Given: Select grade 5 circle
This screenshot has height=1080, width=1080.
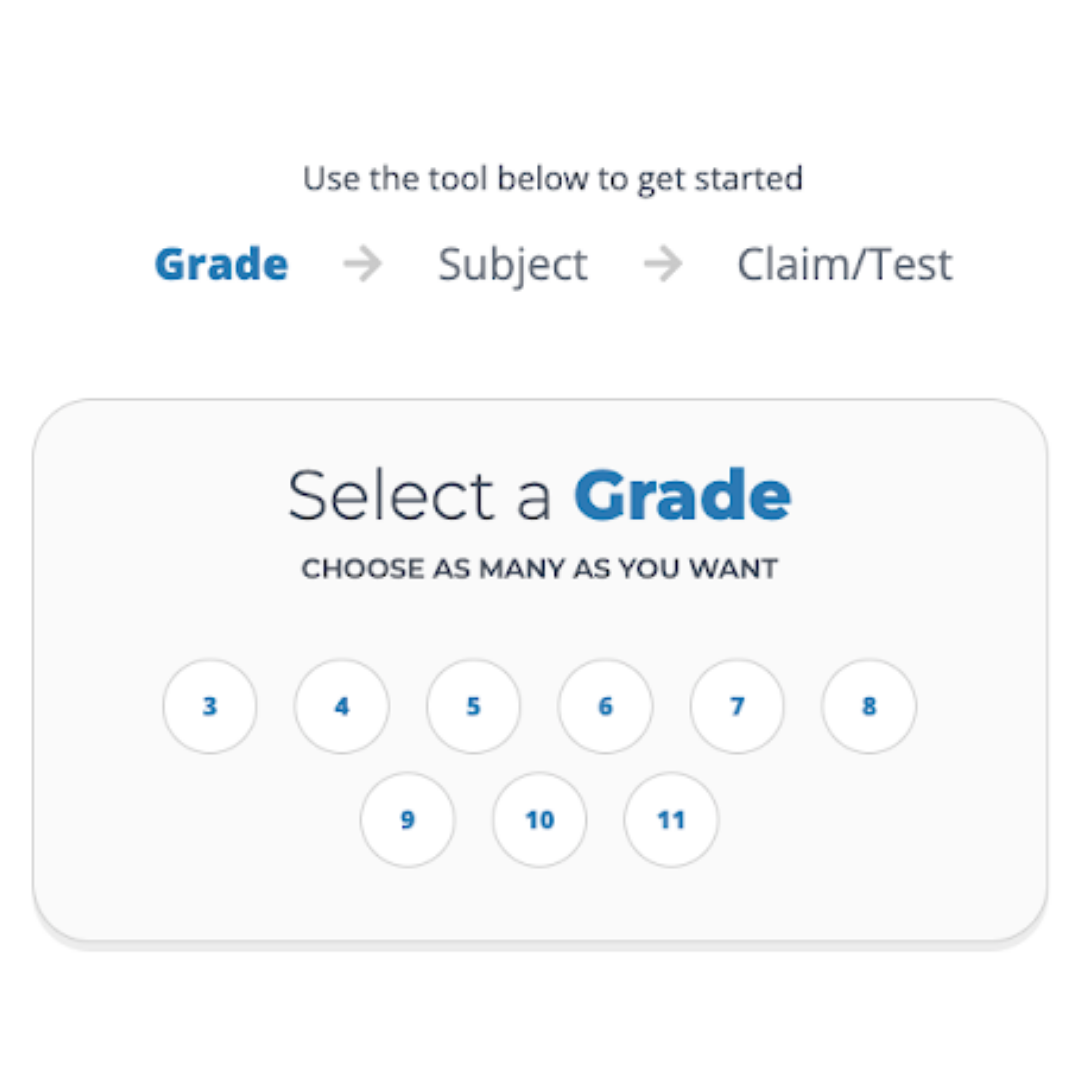Looking at the screenshot, I should pos(474,707).
